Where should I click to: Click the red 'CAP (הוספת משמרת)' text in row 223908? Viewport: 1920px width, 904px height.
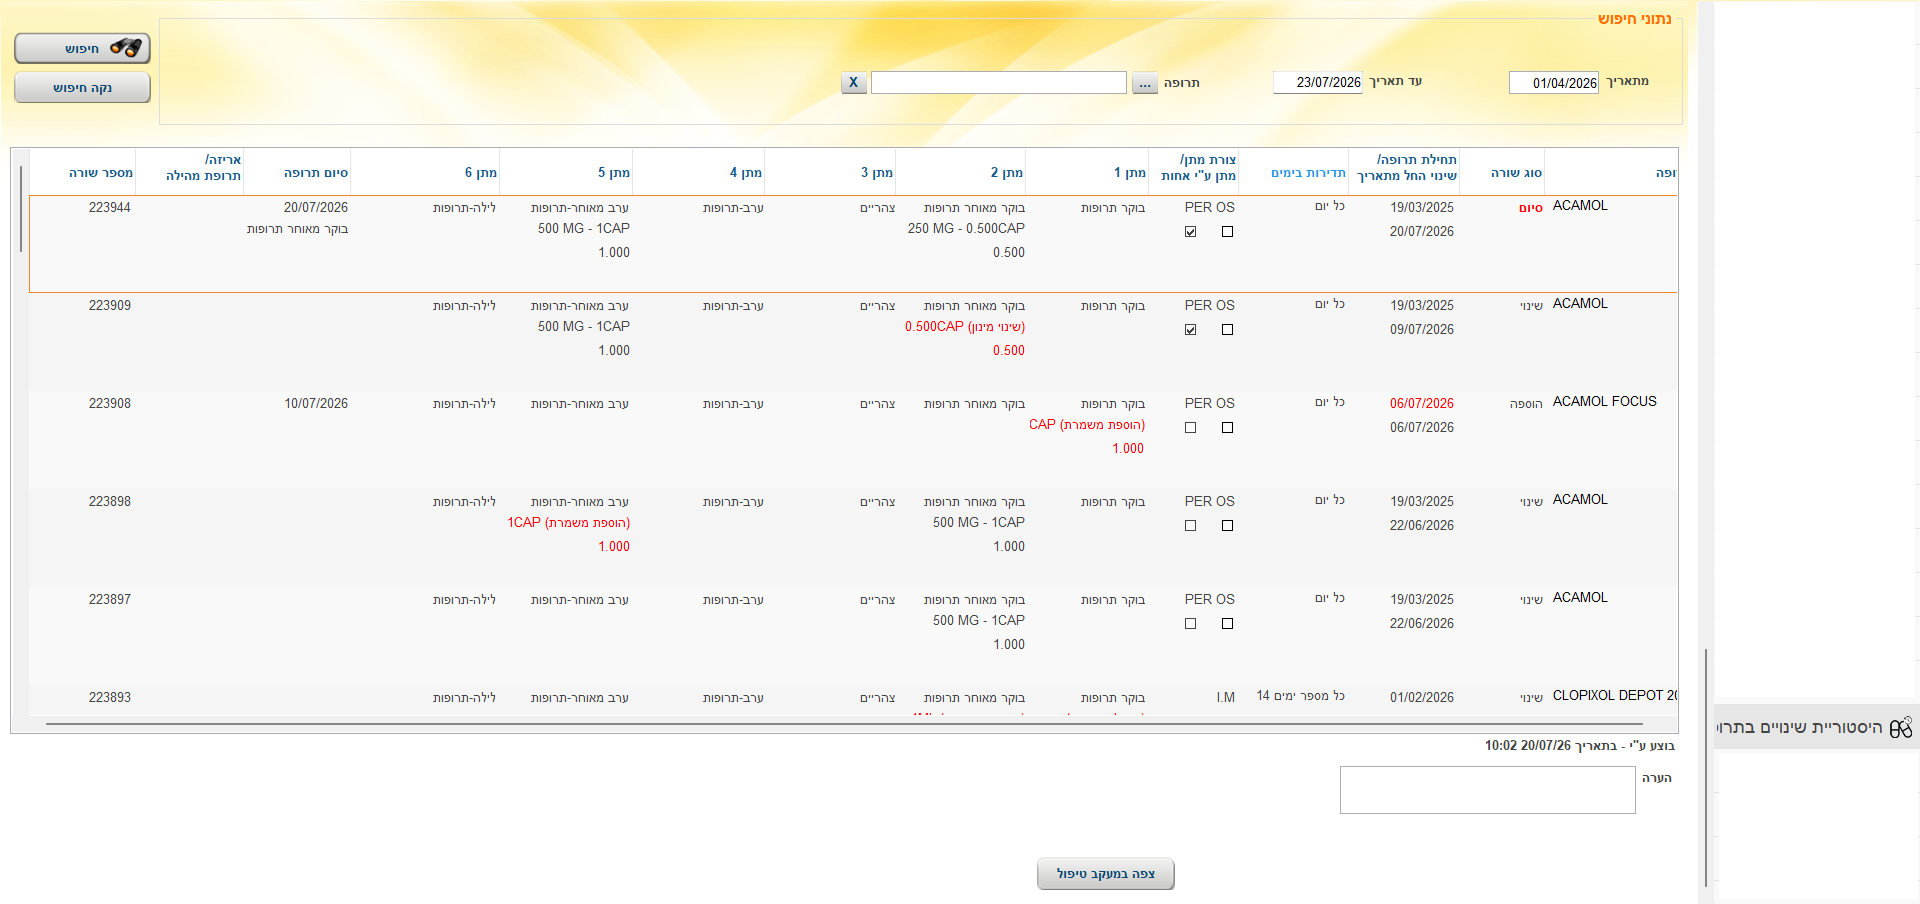pyautogui.click(x=1087, y=425)
